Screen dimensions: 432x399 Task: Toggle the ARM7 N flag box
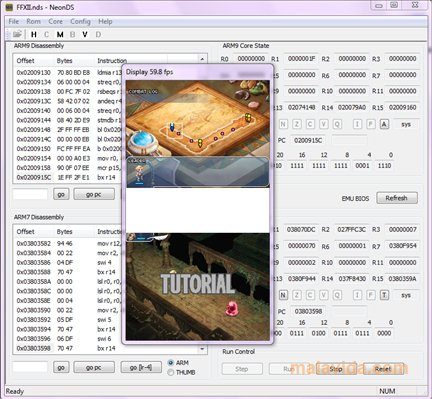pyautogui.click(x=283, y=295)
